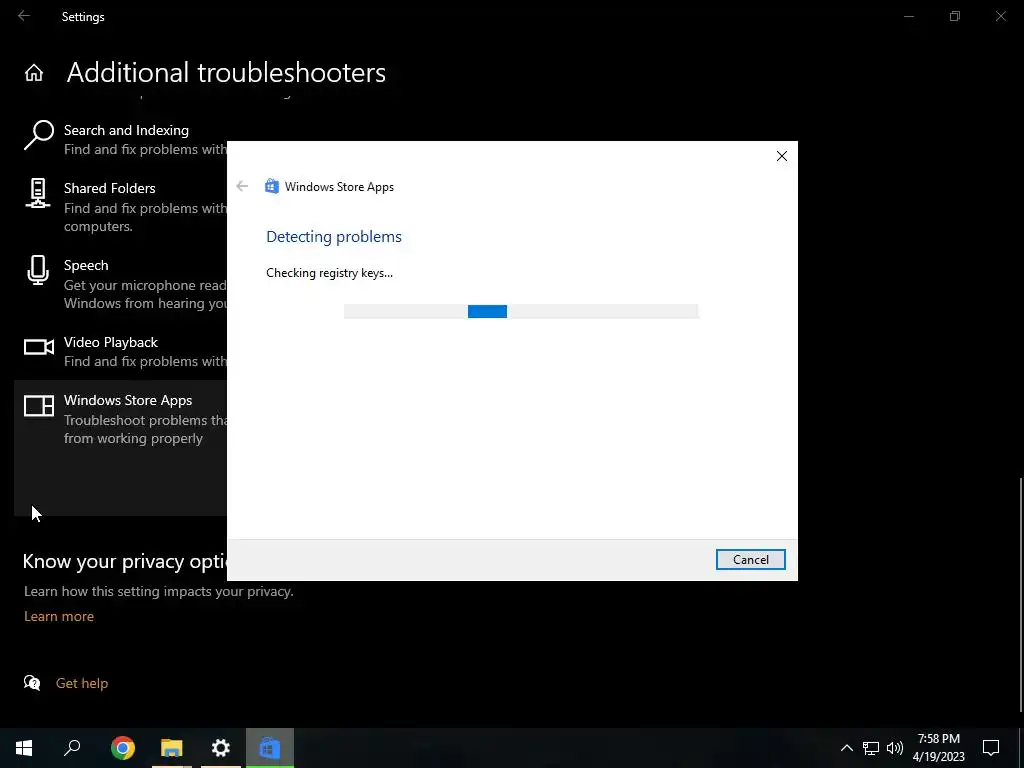Open the taskbar clock and date
The image size is (1024, 768).
938,748
